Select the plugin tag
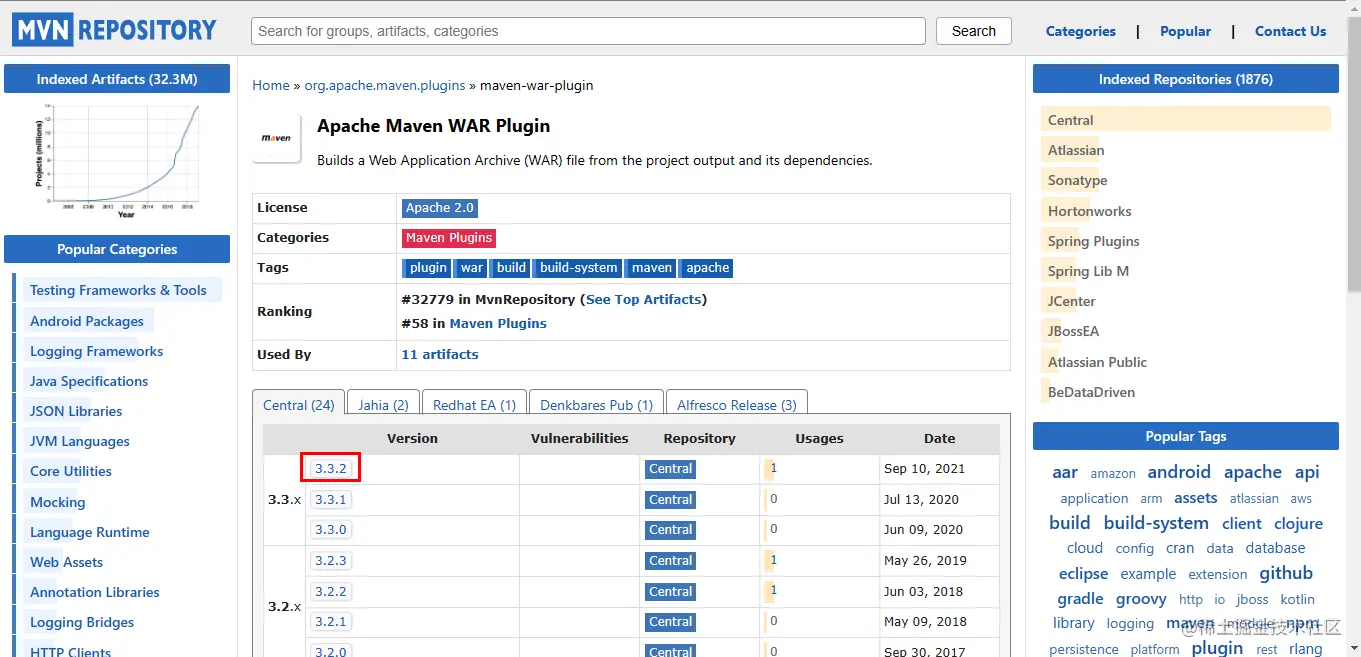The height and width of the screenshot is (657, 1361). tap(428, 268)
